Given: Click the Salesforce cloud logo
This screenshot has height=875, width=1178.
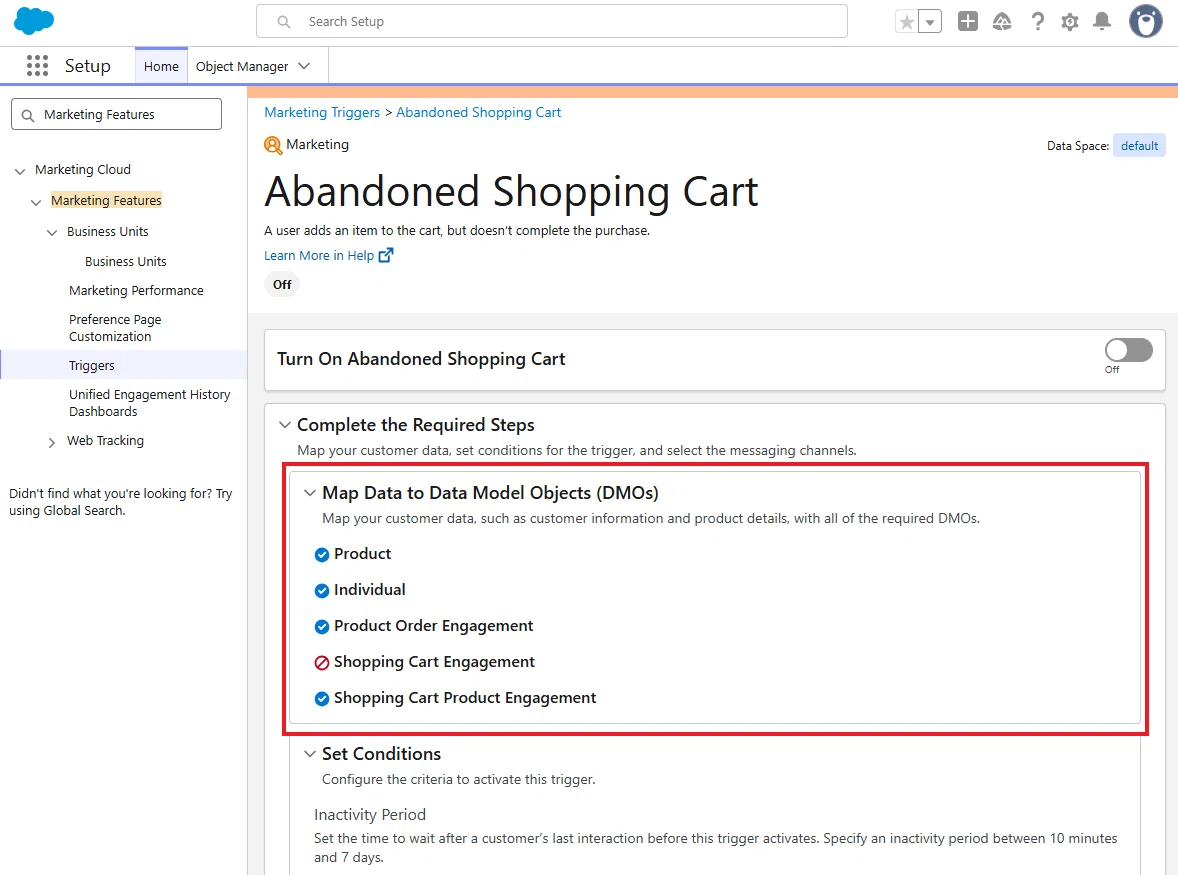Looking at the screenshot, I should (x=34, y=20).
